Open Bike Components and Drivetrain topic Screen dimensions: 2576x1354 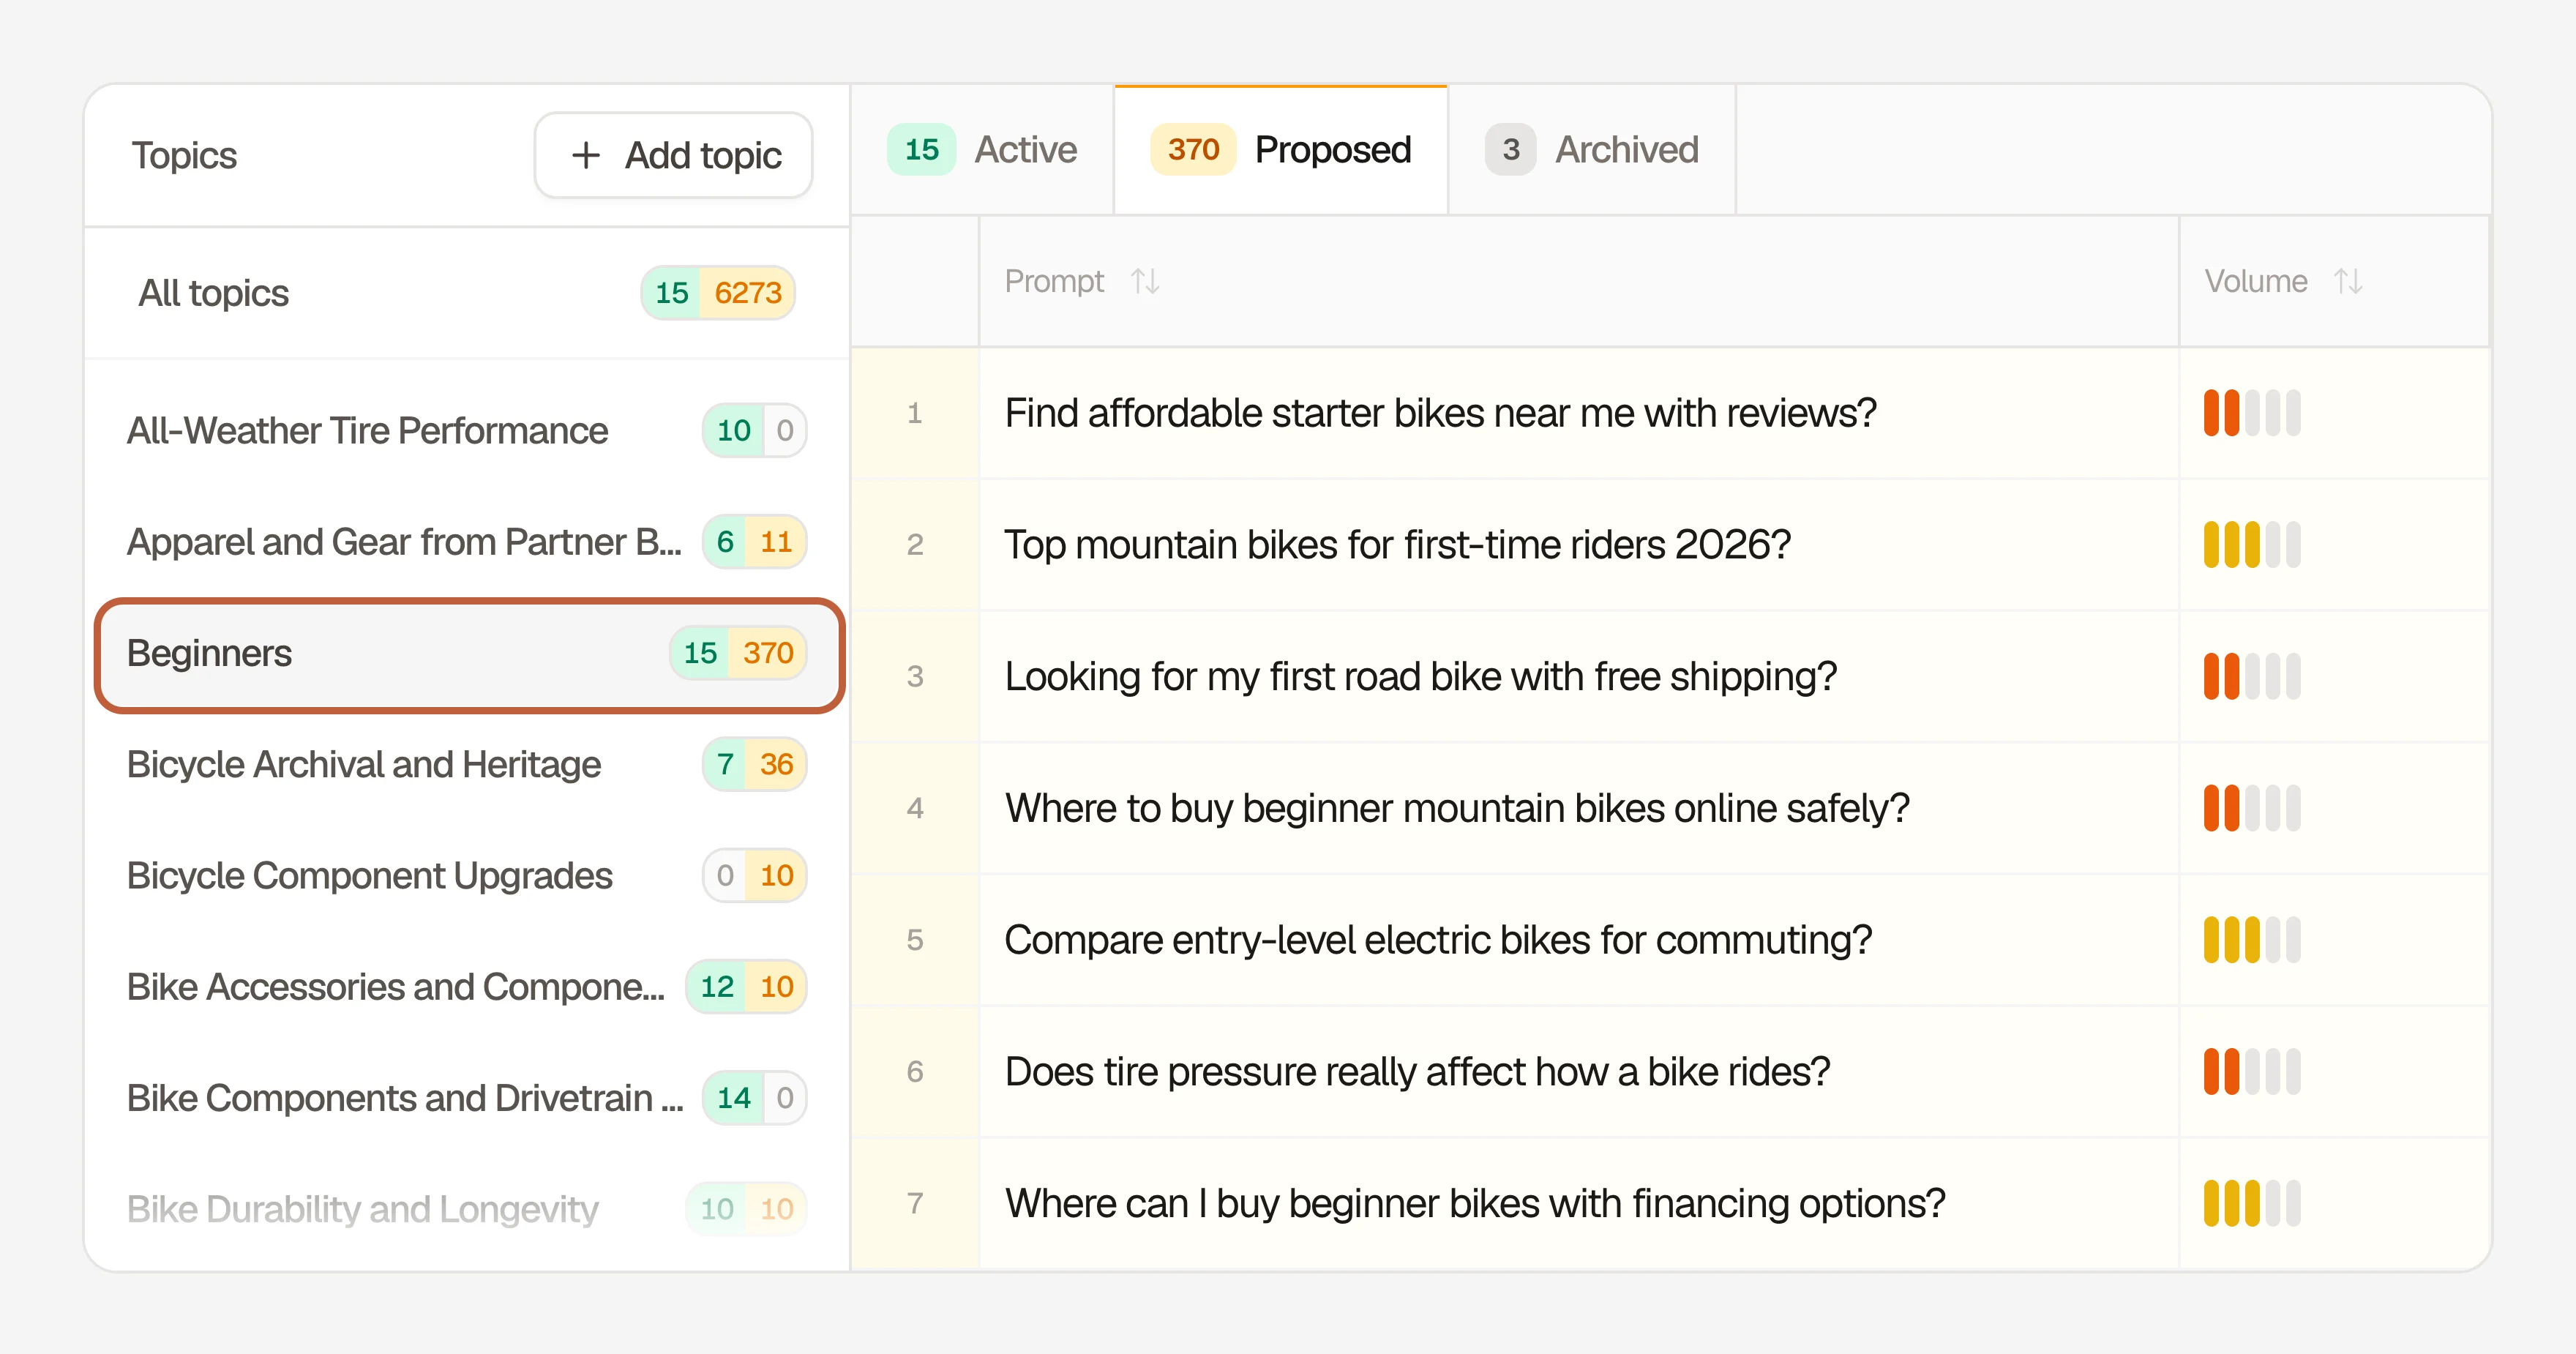(x=467, y=1098)
